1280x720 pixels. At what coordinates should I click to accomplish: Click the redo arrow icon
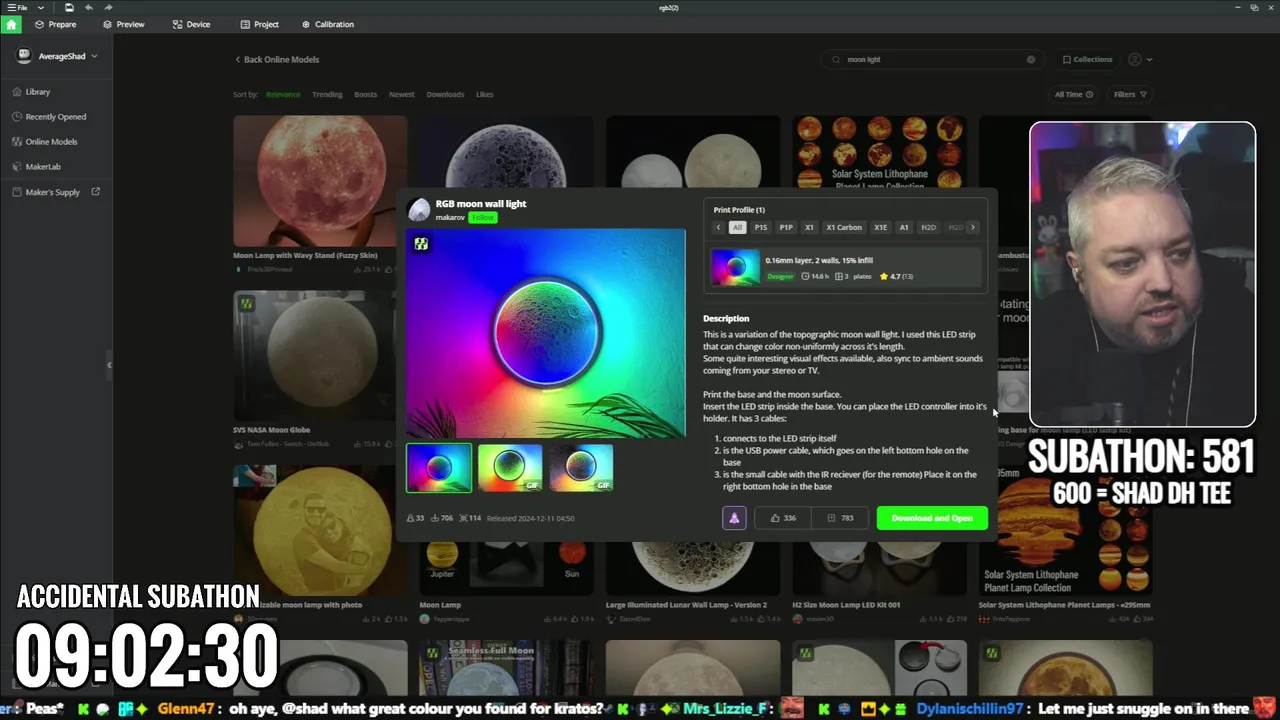coord(108,7)
